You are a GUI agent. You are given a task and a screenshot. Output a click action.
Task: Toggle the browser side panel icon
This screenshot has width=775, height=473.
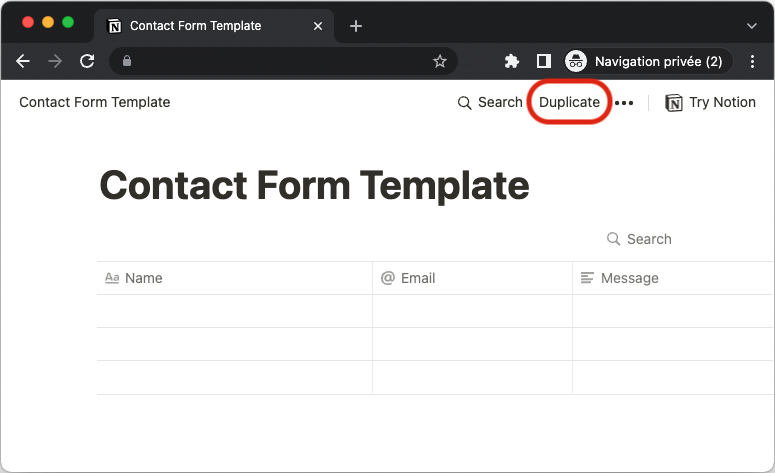(544, 61)
